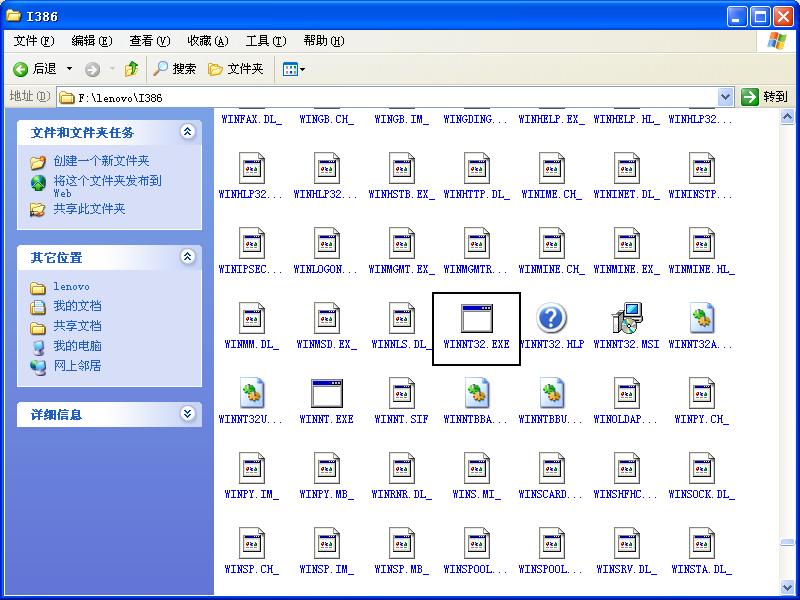Select the WINNT.EXE file icon
Viewport: 800px width, 600px height.
[327, 393]
